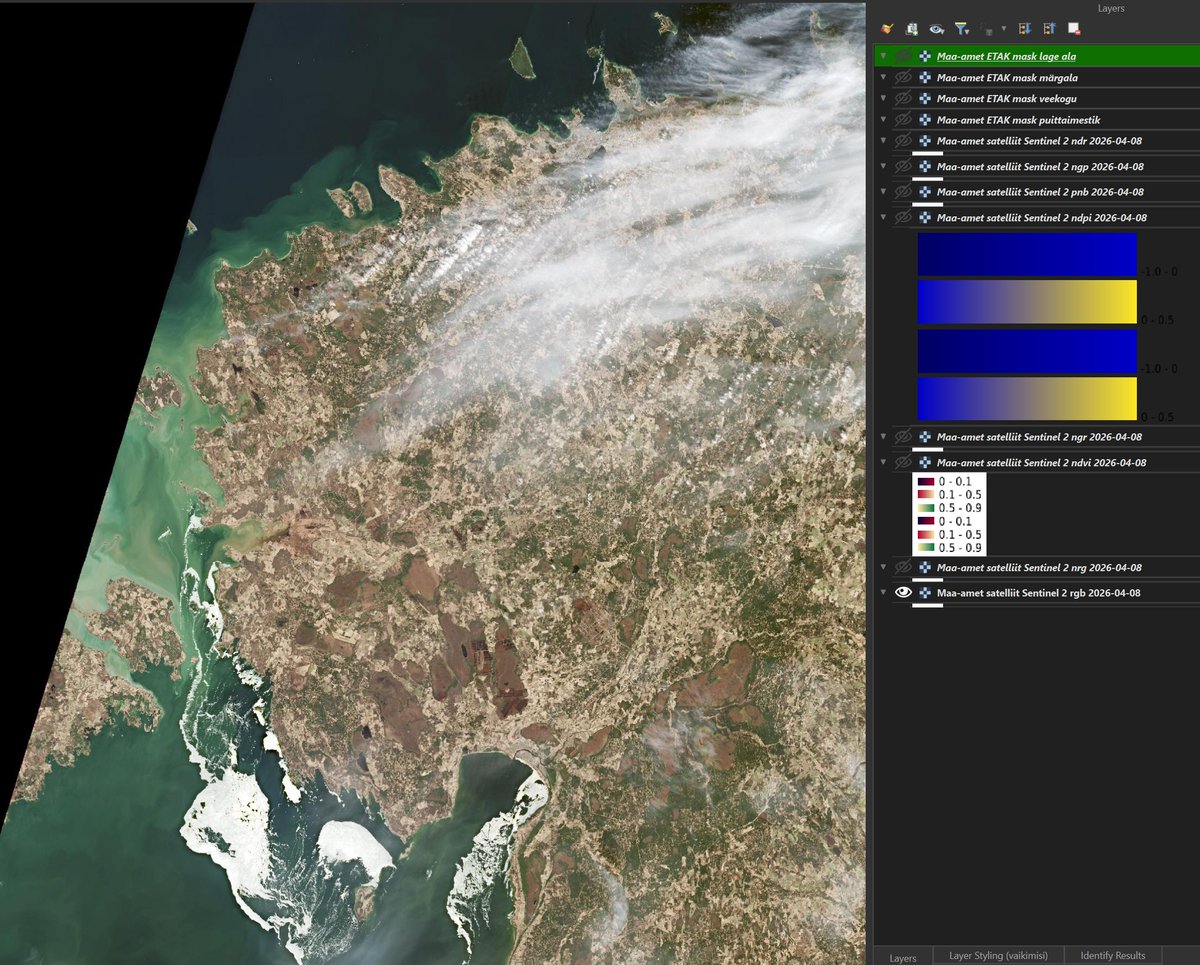The image size is (1200, 965).
Task: Click raster icon of Sentinel 2 ngr layer
Action: tap(926, 436)
